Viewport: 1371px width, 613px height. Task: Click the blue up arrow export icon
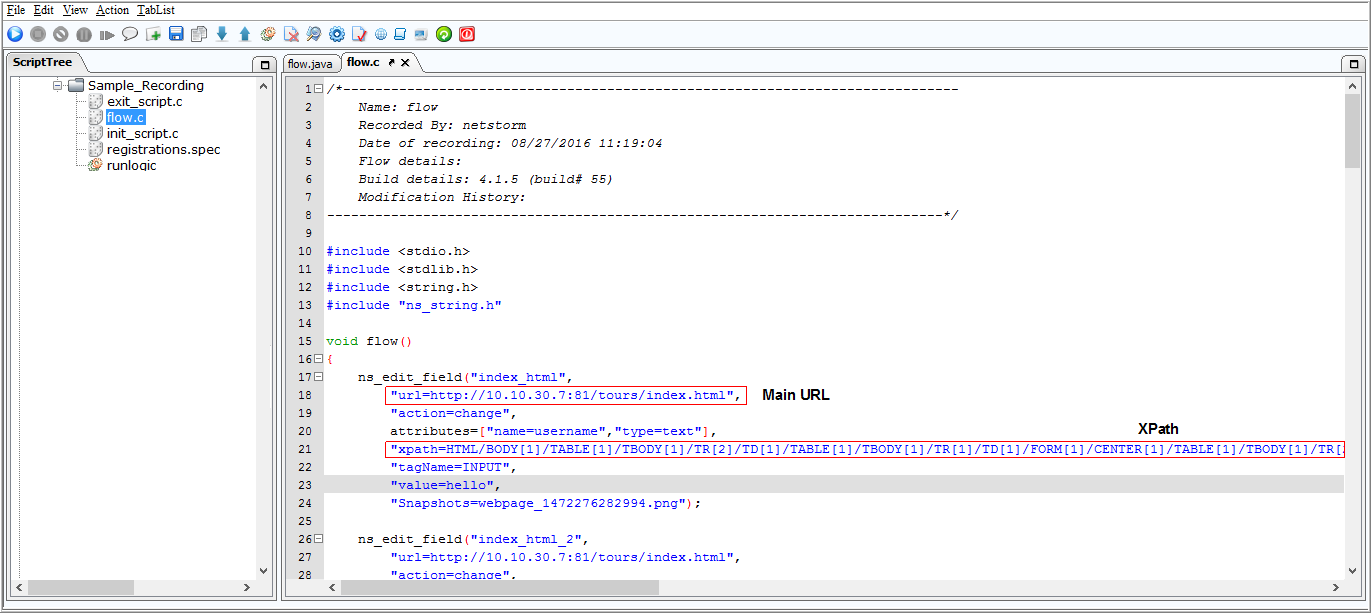click(245, 34)
